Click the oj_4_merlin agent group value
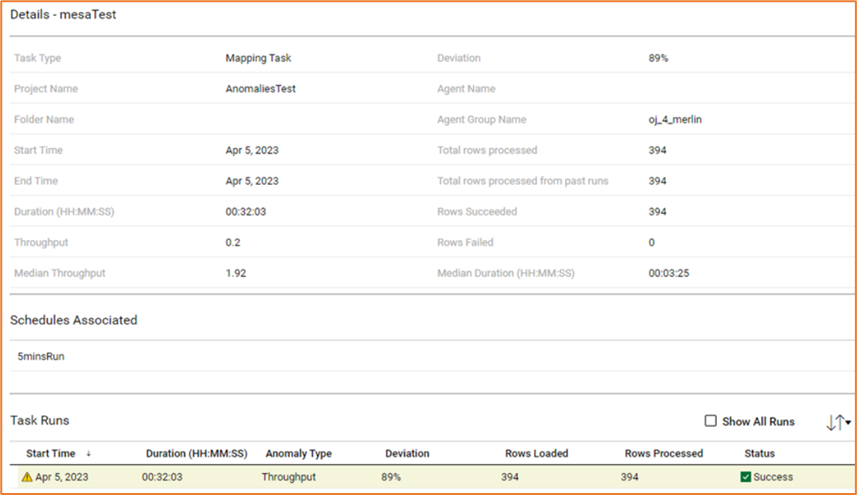 pyautogui.click(x=675, y=119)
